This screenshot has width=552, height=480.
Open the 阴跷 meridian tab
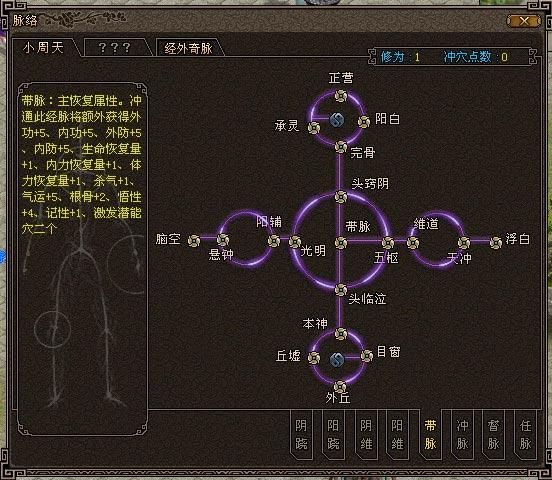[x=301, y=435]
